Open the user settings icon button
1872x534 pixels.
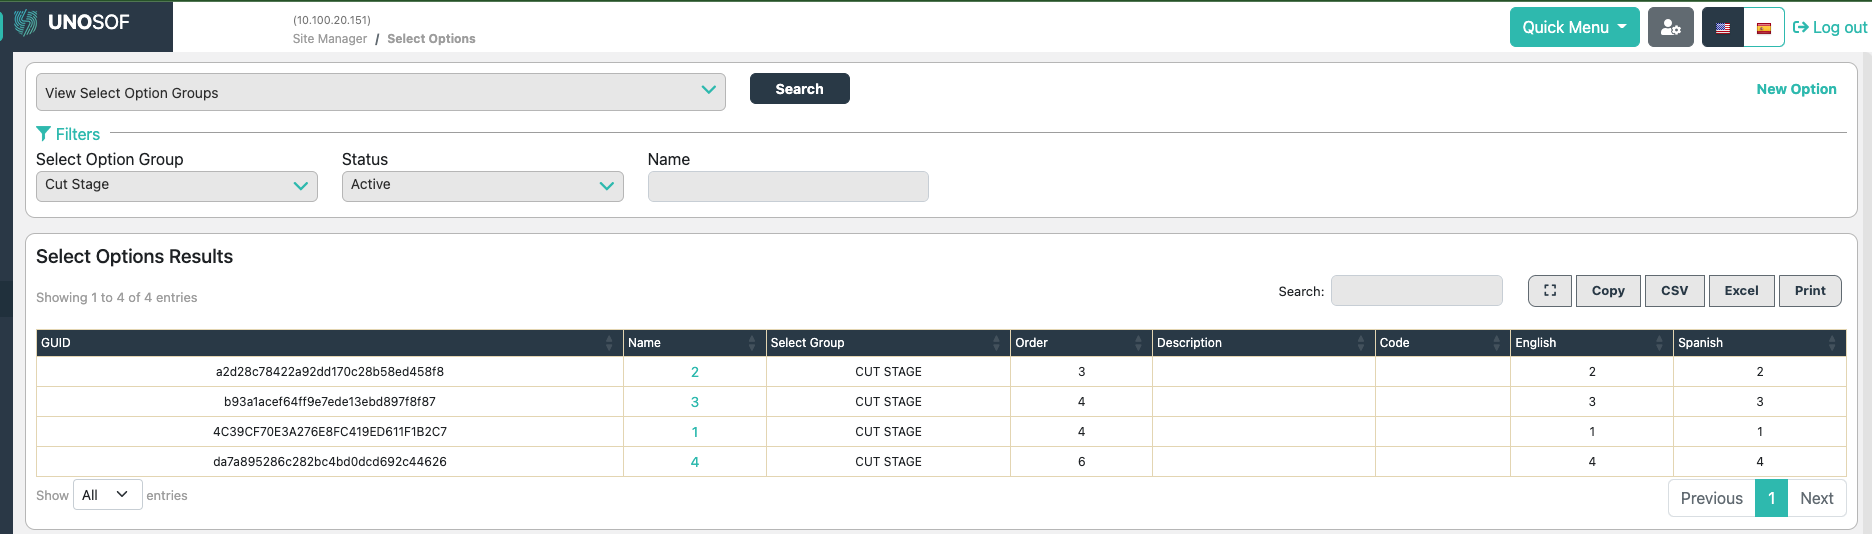click(1670, 27)
